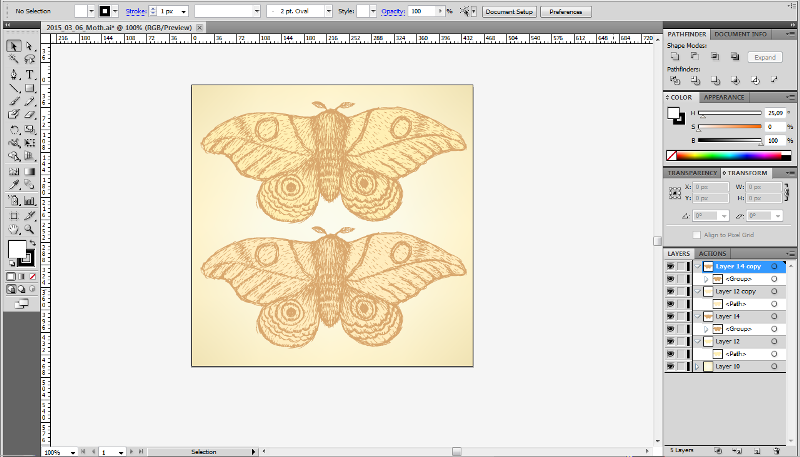Switch to the Document Info tab
The image size is (800, 457).
[x=740, y=34]
